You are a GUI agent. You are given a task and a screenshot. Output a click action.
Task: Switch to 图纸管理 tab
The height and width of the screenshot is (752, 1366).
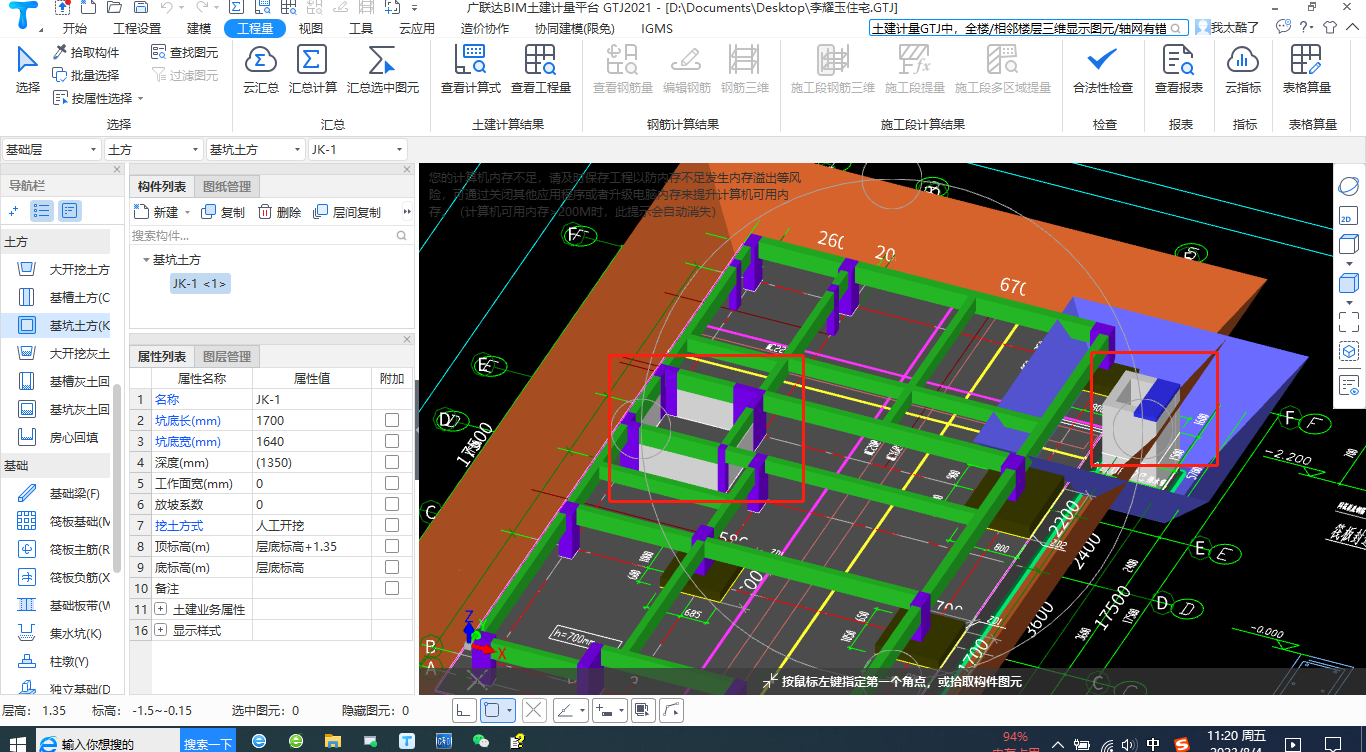tap(227, 186)
